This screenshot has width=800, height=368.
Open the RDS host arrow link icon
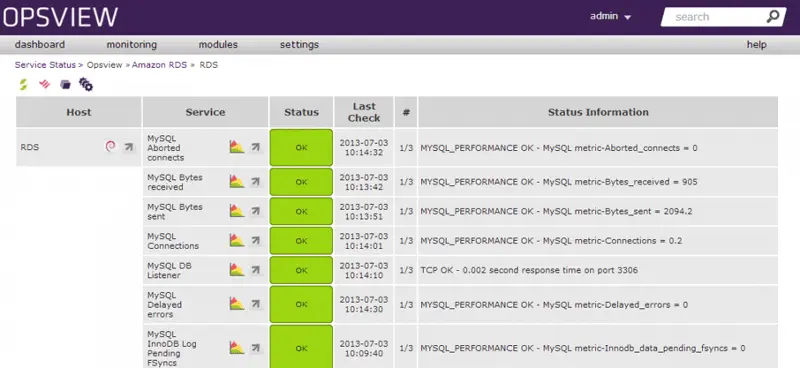click(x=129, y=147)
